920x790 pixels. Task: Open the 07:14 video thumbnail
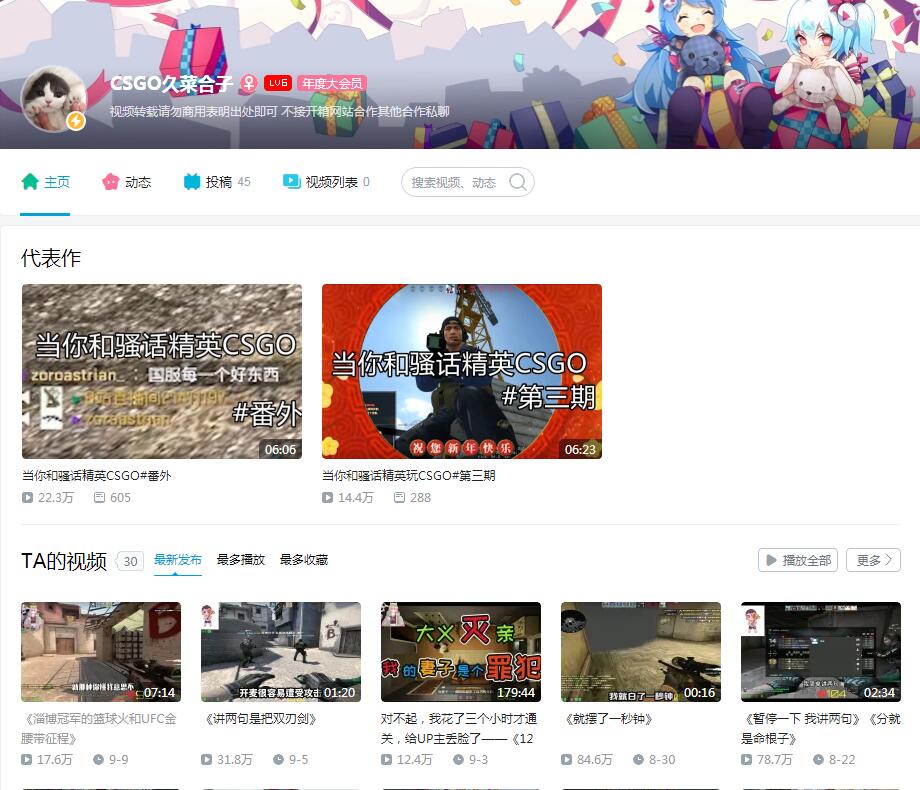click(x=101, y=652)
